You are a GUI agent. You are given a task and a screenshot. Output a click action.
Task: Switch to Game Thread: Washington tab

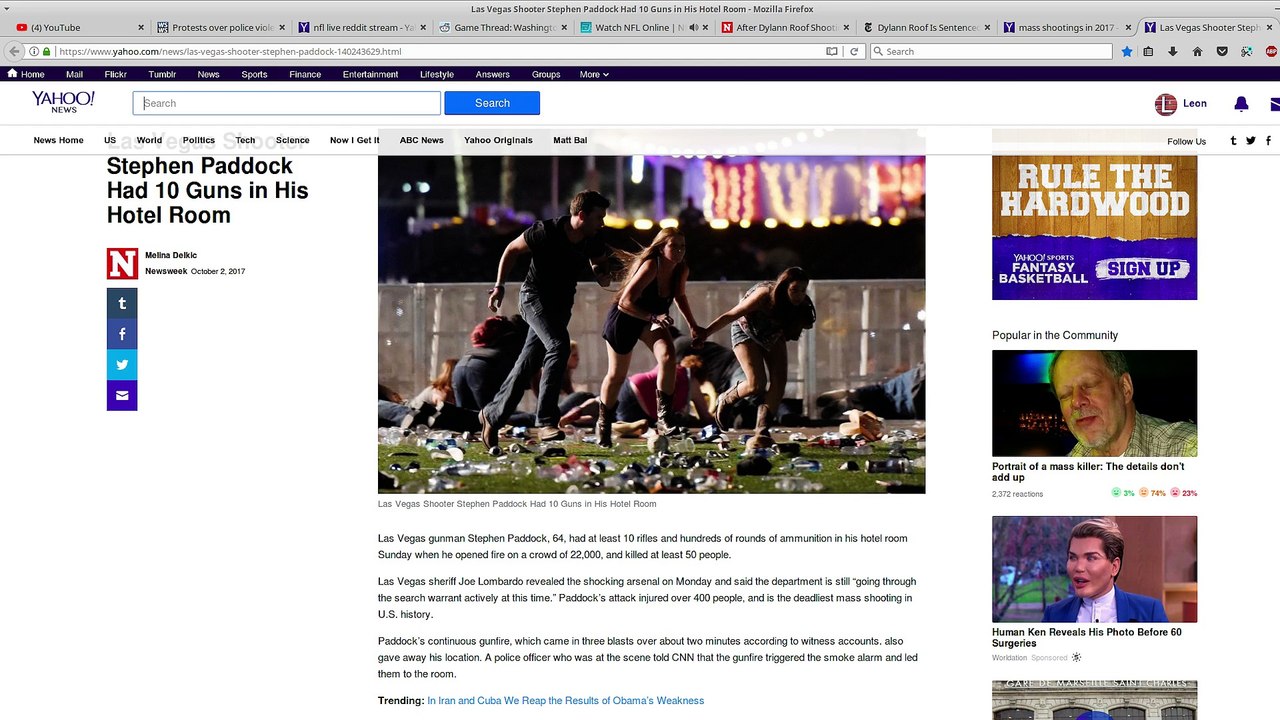[x=505, y=27]
